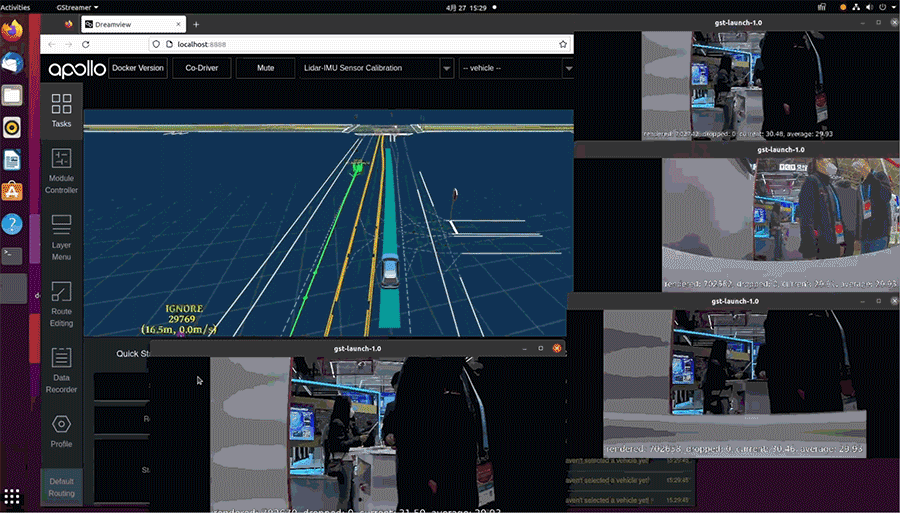Image resolution: width=900 pixels, height=513 pixels.
Task: Click the IGNORE 29769 obstacle label
Action: coord(182,314)
